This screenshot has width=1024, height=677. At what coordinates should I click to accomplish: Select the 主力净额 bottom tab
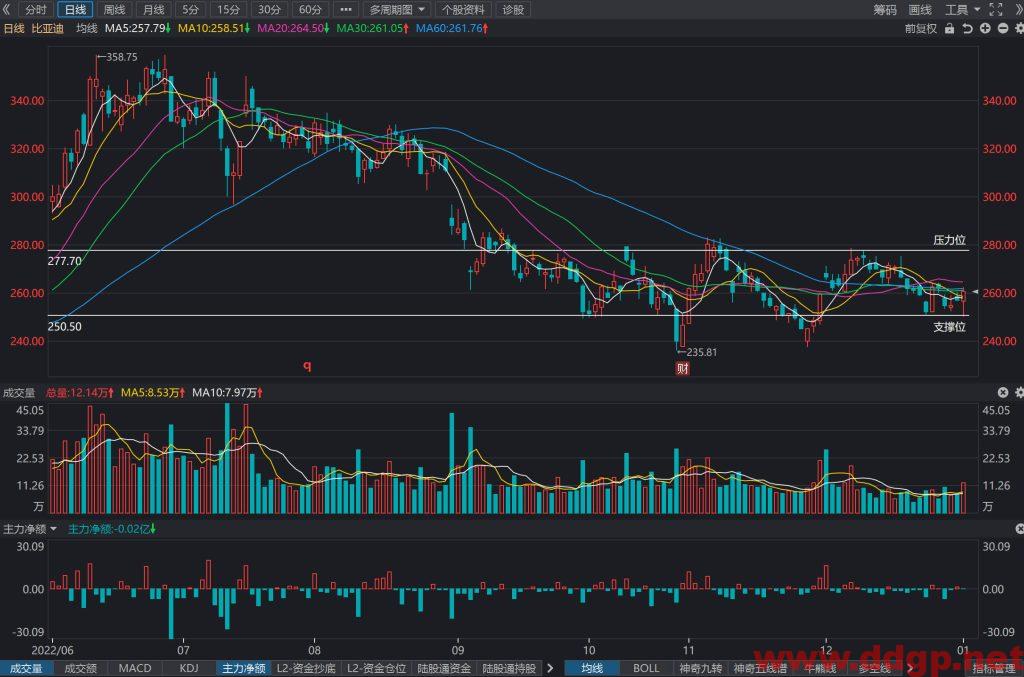pos(244,669)
